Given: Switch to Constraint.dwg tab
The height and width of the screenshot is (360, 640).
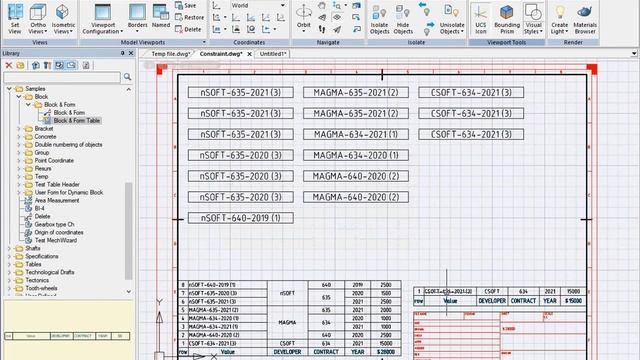Looking at the screenshot, I should pos(221,54).
